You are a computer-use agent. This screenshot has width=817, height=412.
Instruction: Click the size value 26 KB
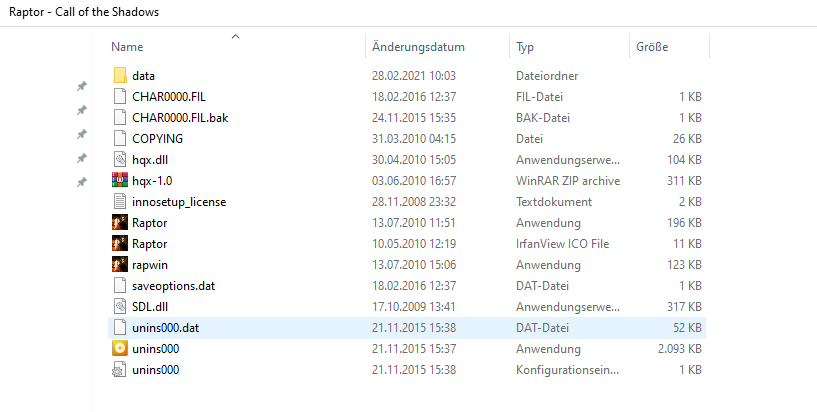(x=687, y=139)
